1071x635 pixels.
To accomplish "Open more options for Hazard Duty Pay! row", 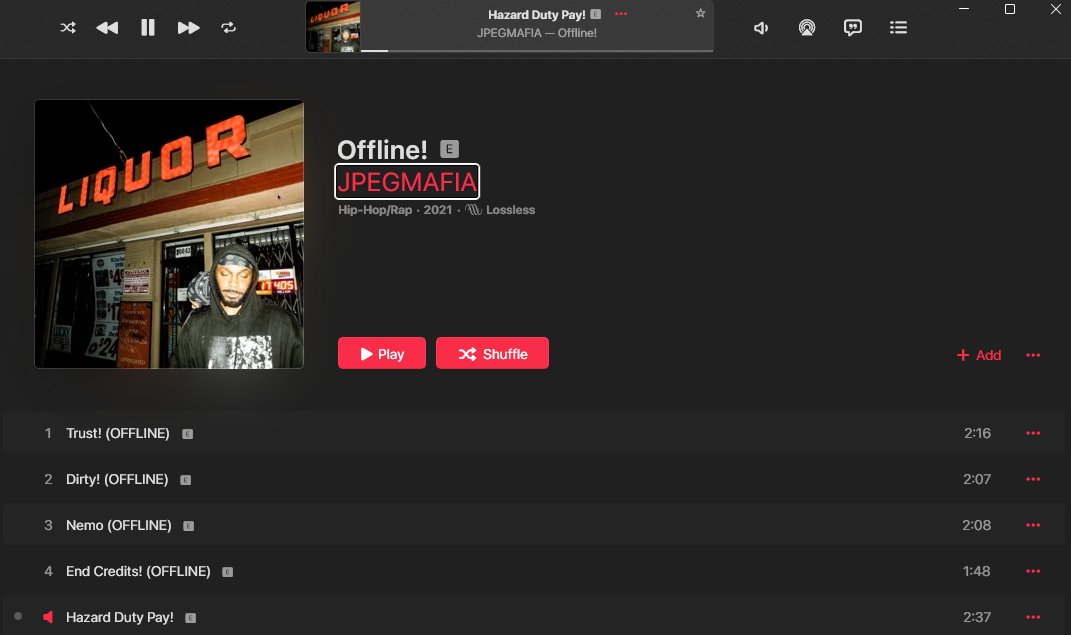I will (1033, 617).
